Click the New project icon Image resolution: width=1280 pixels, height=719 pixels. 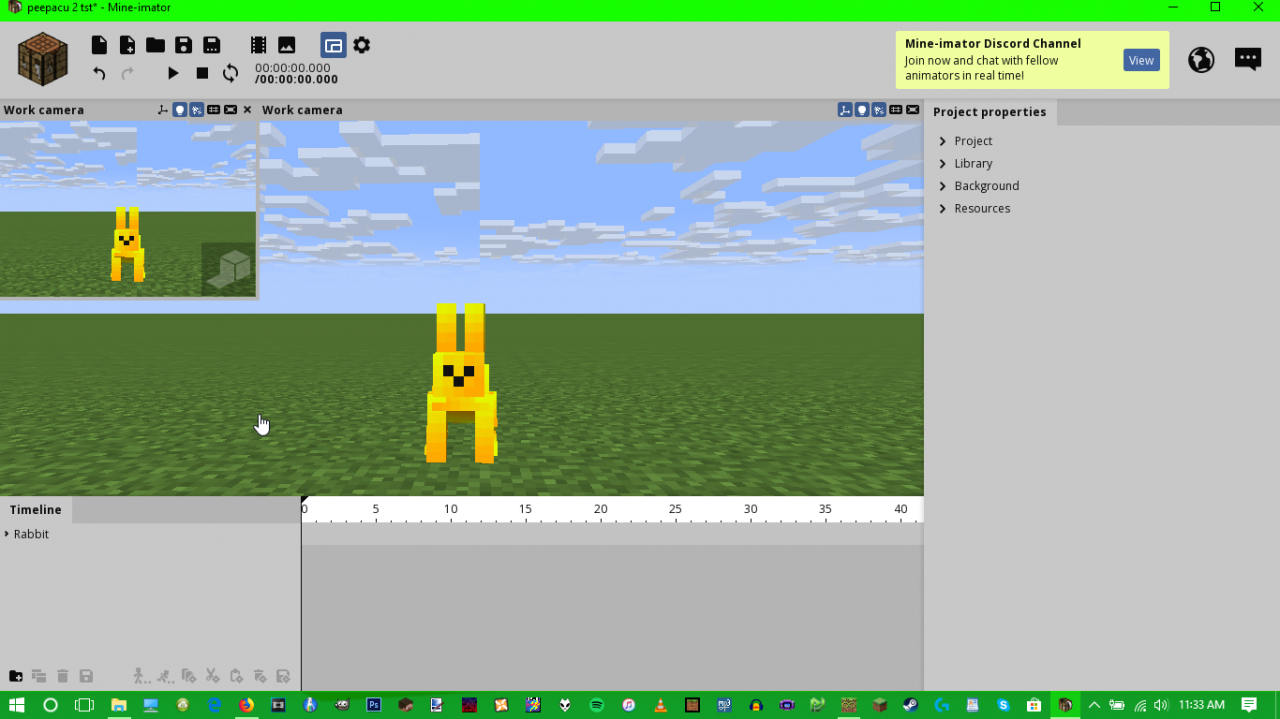99,44
